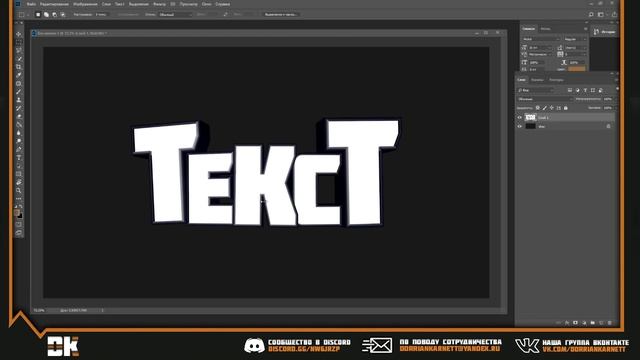640x360 pixels.
Task: Open font size dropdown in Character panel
Action: 540,48
